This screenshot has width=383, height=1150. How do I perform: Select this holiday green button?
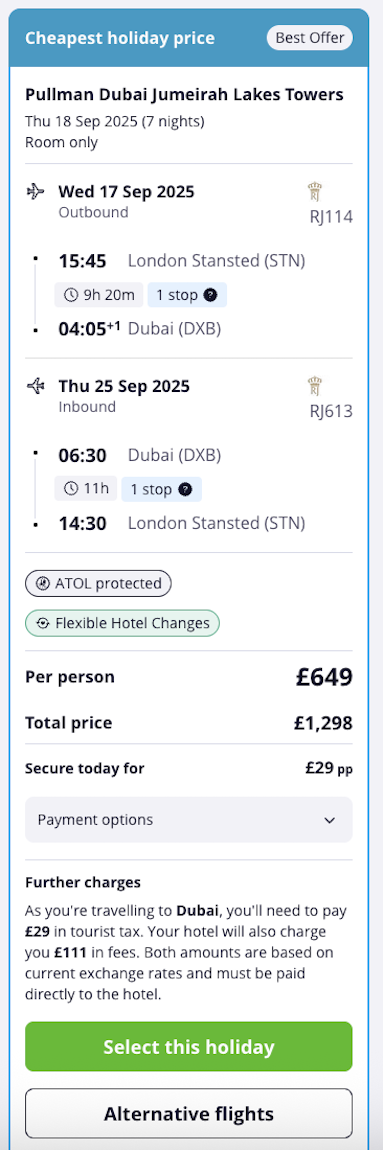point(189,1047)
